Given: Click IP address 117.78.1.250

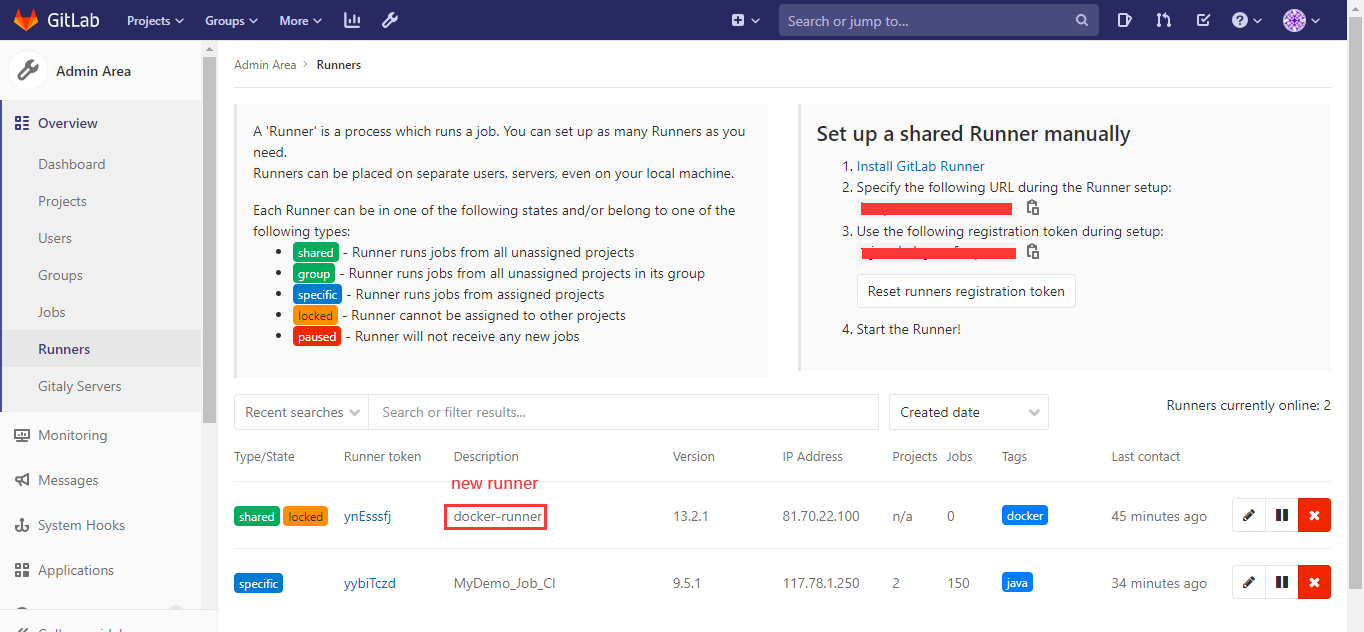Looking at the screenshot, I should coord(820,583).
